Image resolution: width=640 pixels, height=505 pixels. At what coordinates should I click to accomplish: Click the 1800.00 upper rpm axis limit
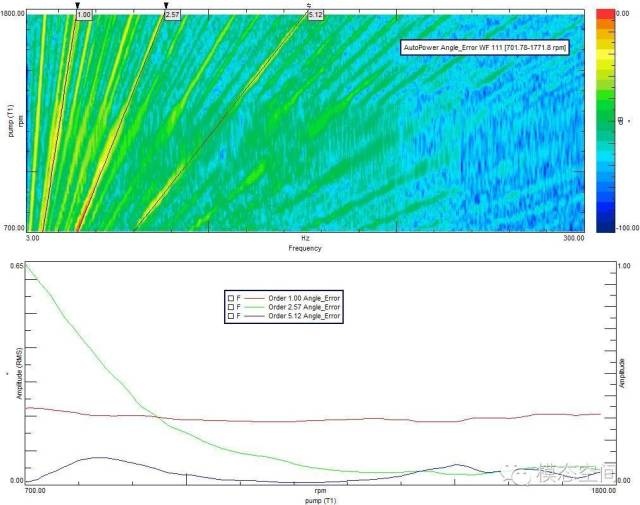(x=13, y=14)
